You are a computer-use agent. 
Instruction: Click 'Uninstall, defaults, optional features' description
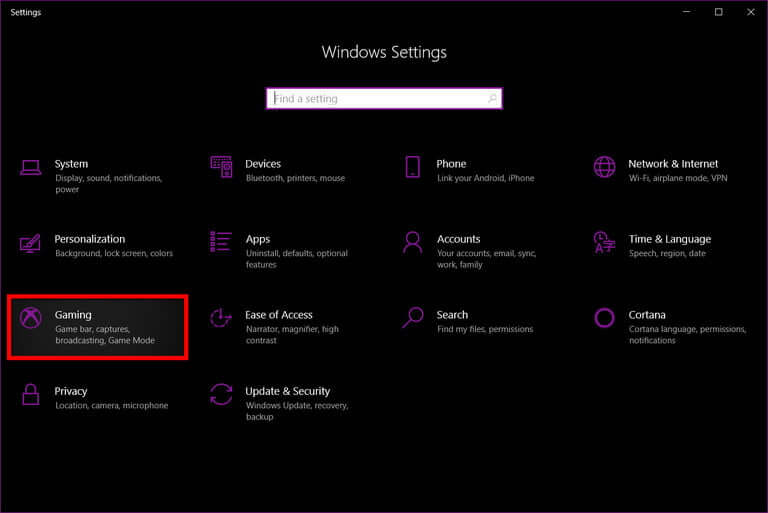297,259
